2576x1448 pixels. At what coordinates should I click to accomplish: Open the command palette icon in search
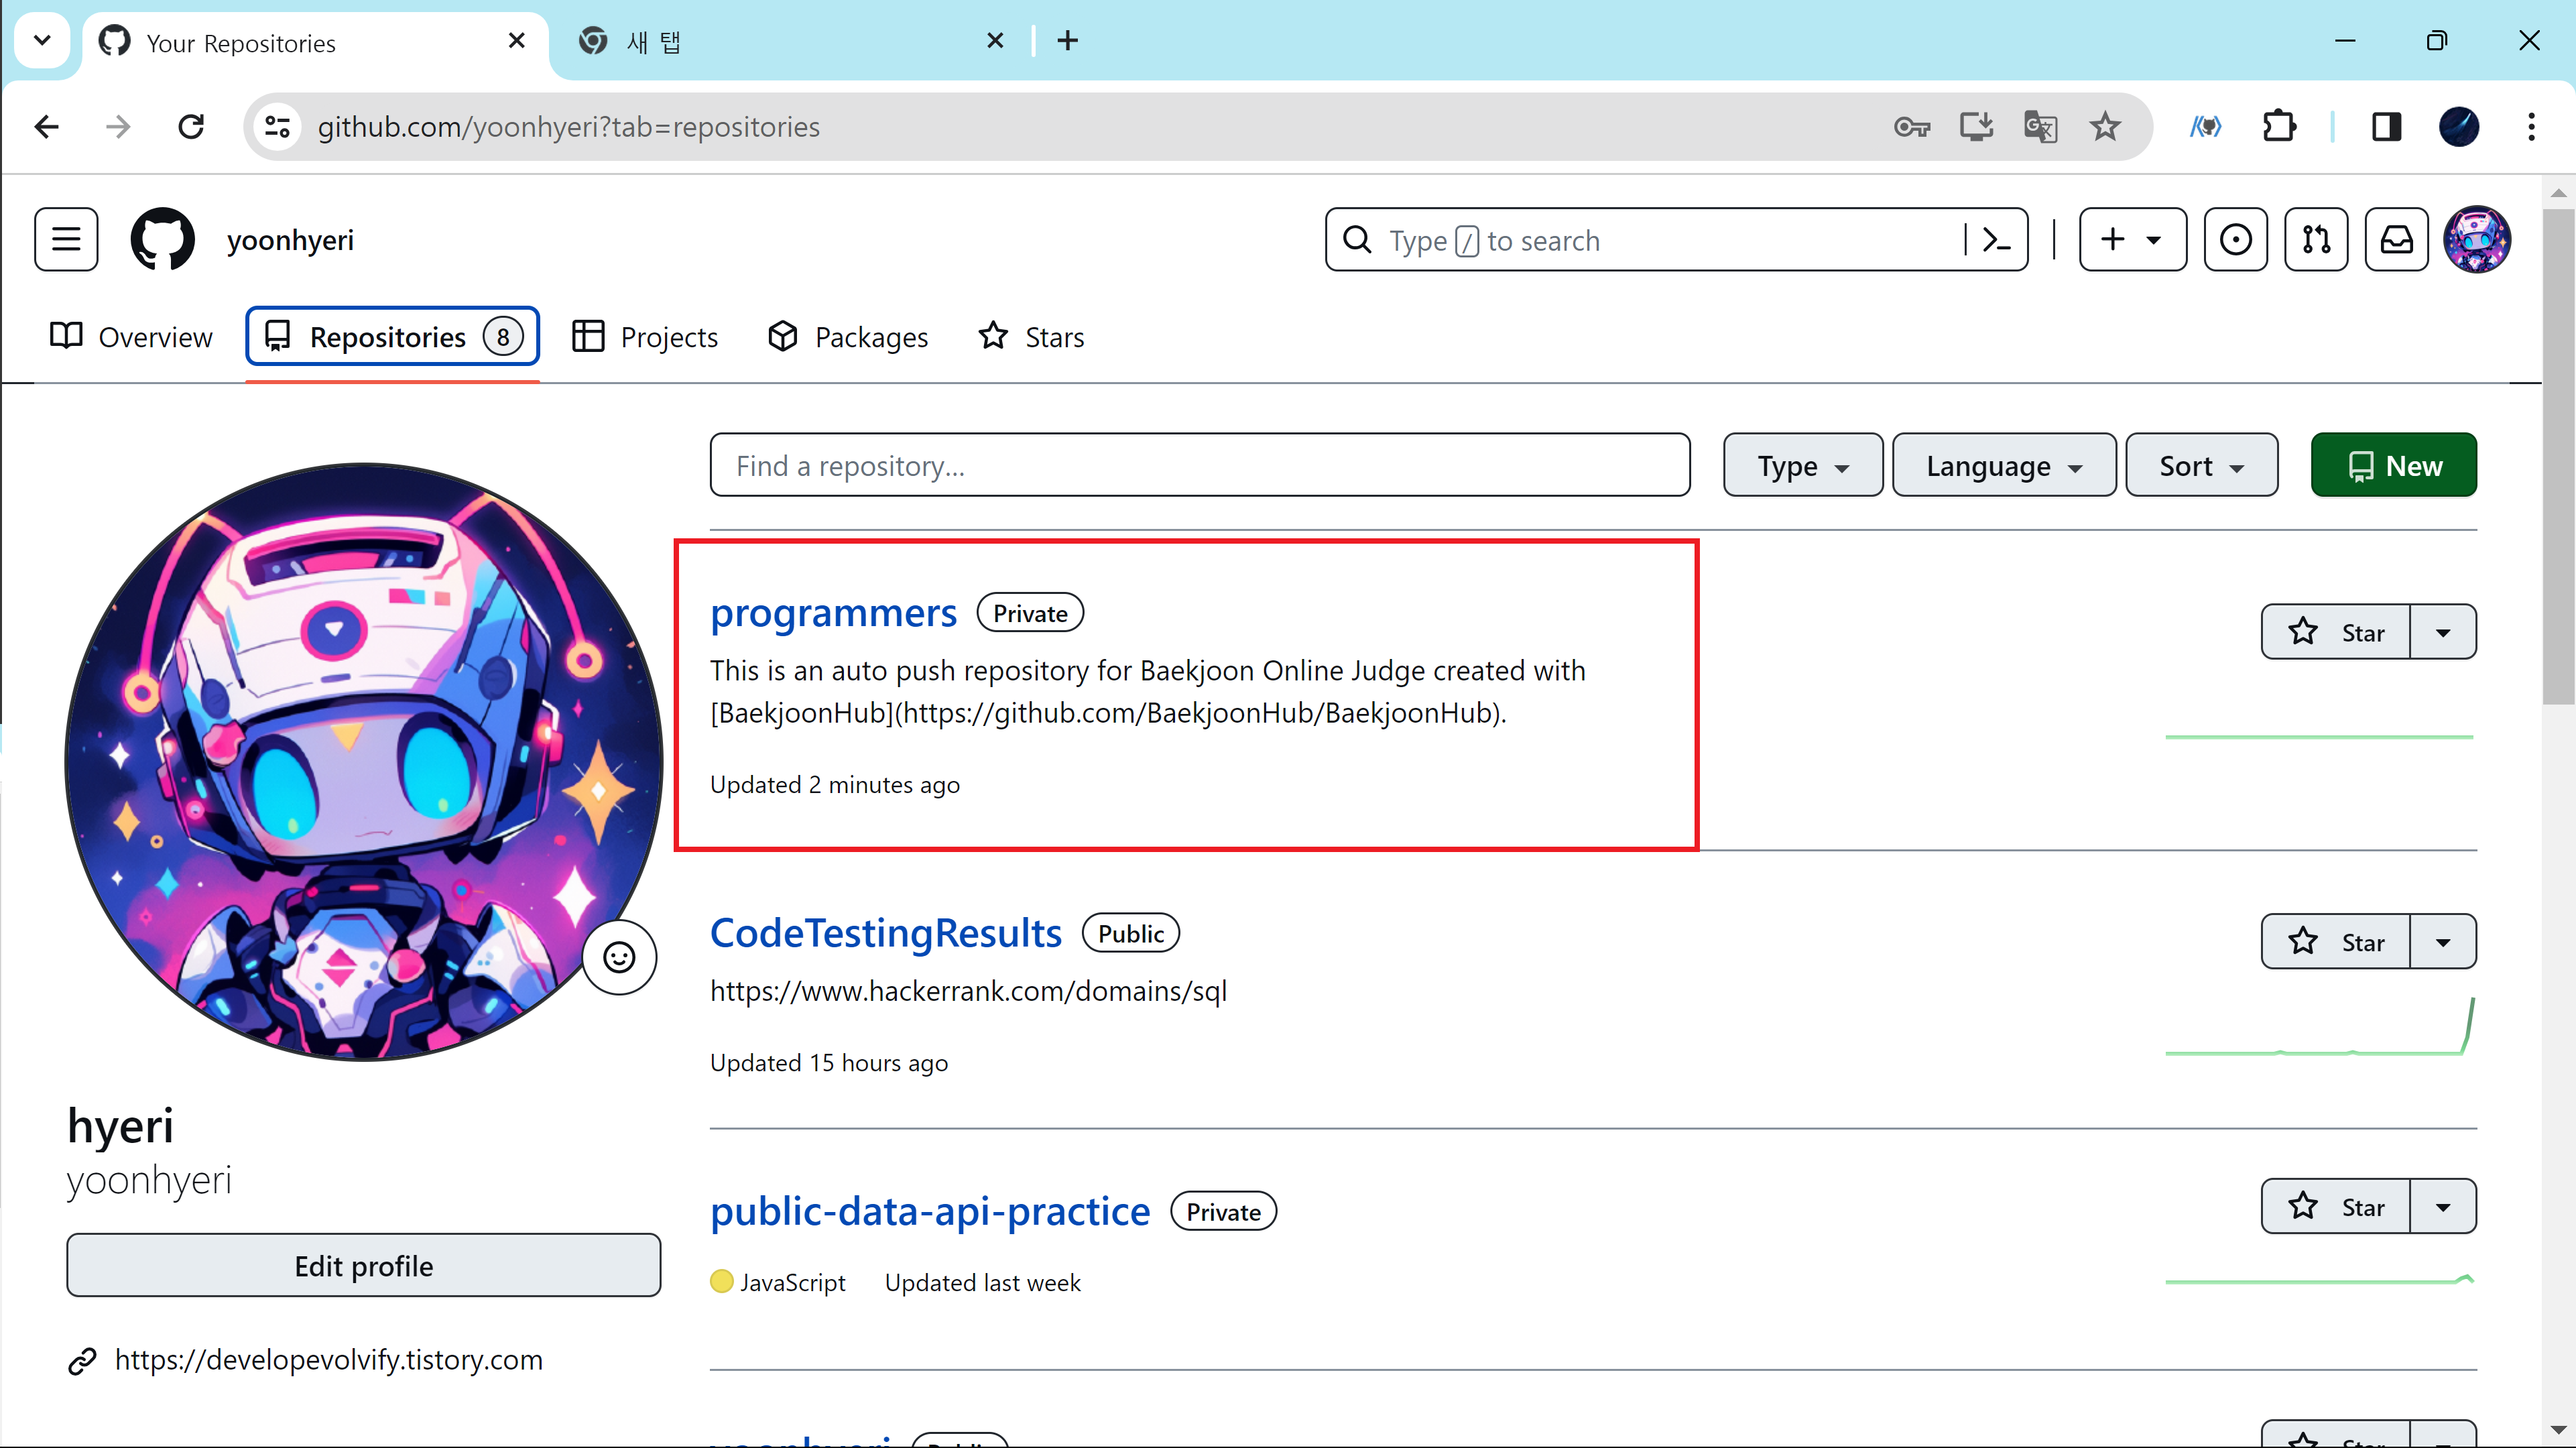[x=1995, y=240]
